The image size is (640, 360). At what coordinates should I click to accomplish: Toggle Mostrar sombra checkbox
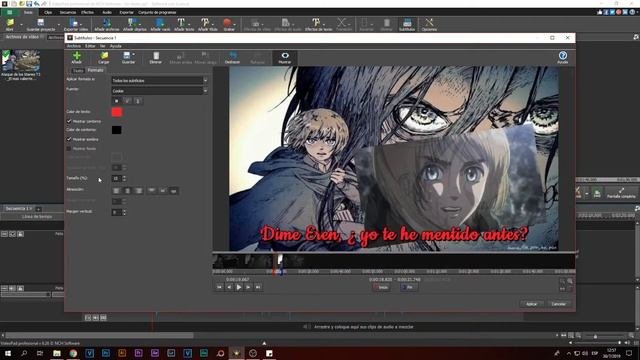point(69,139)
